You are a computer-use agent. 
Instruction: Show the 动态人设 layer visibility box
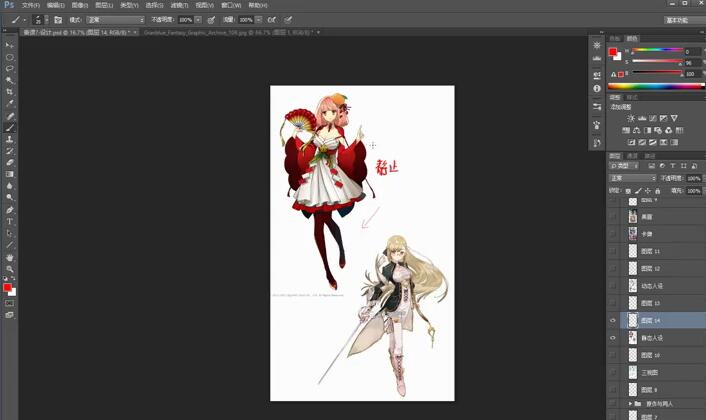click(x=612, y=286)
